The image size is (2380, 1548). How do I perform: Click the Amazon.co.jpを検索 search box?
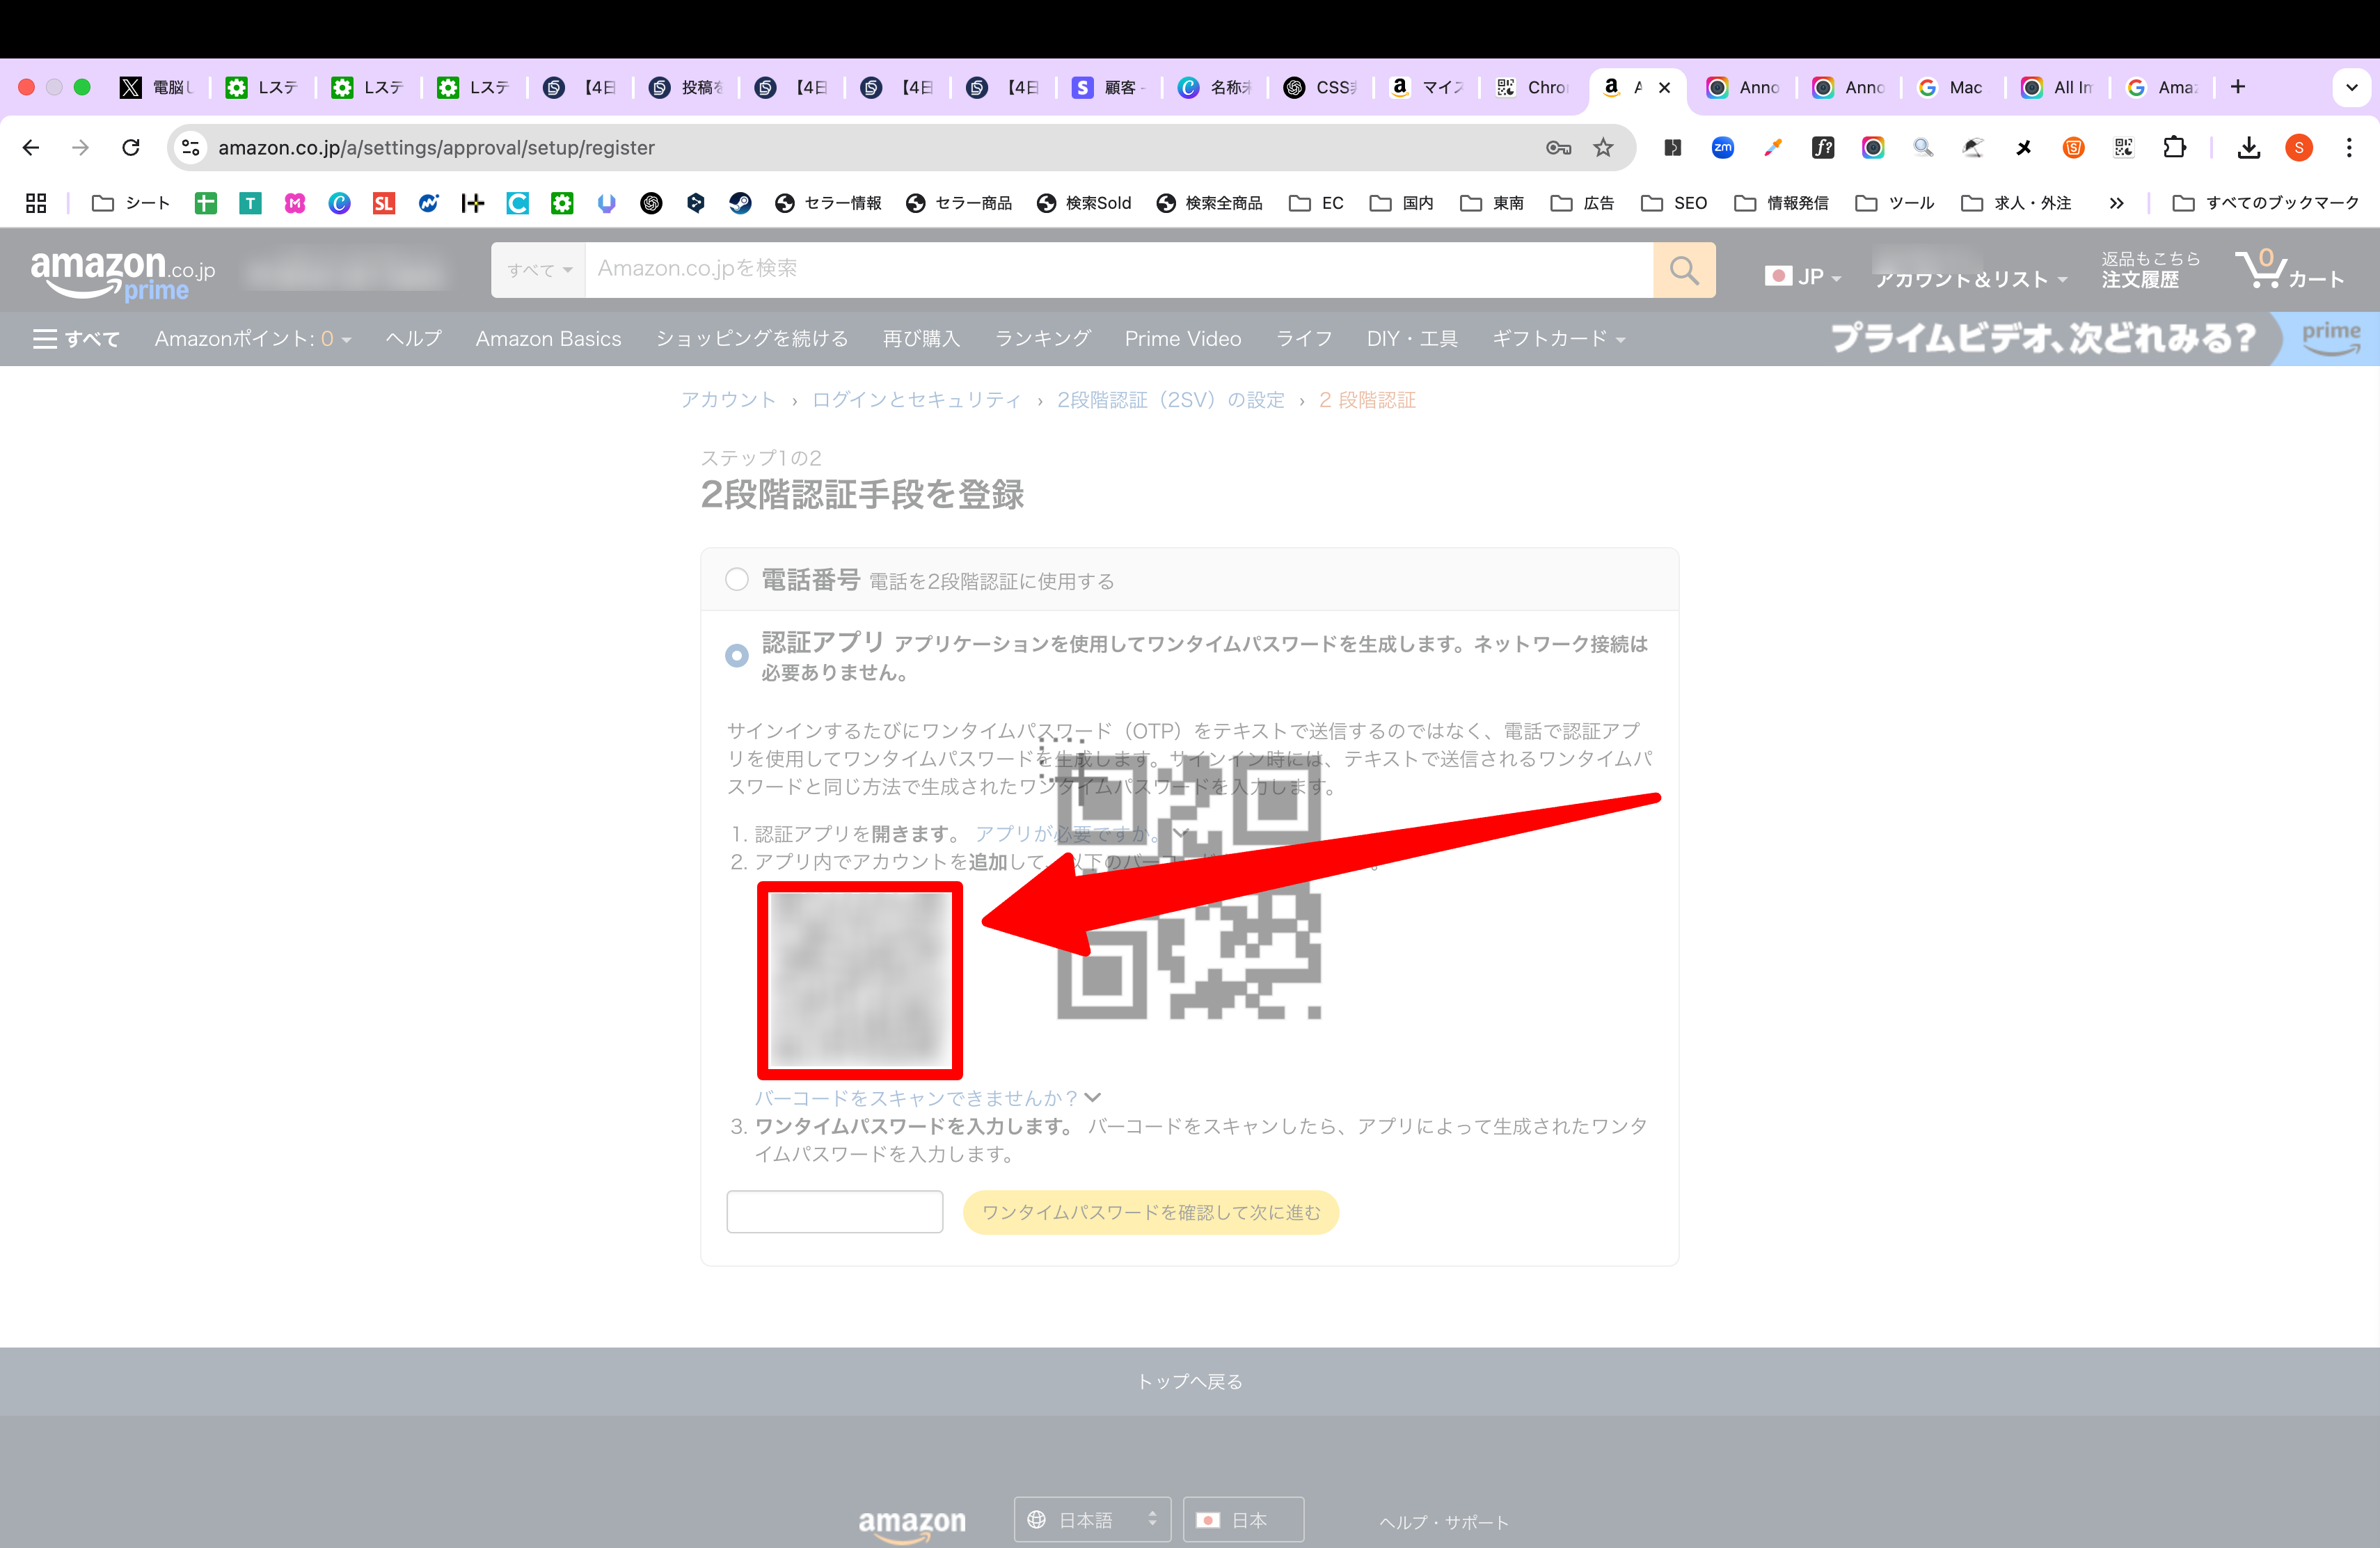point(1119,270)
